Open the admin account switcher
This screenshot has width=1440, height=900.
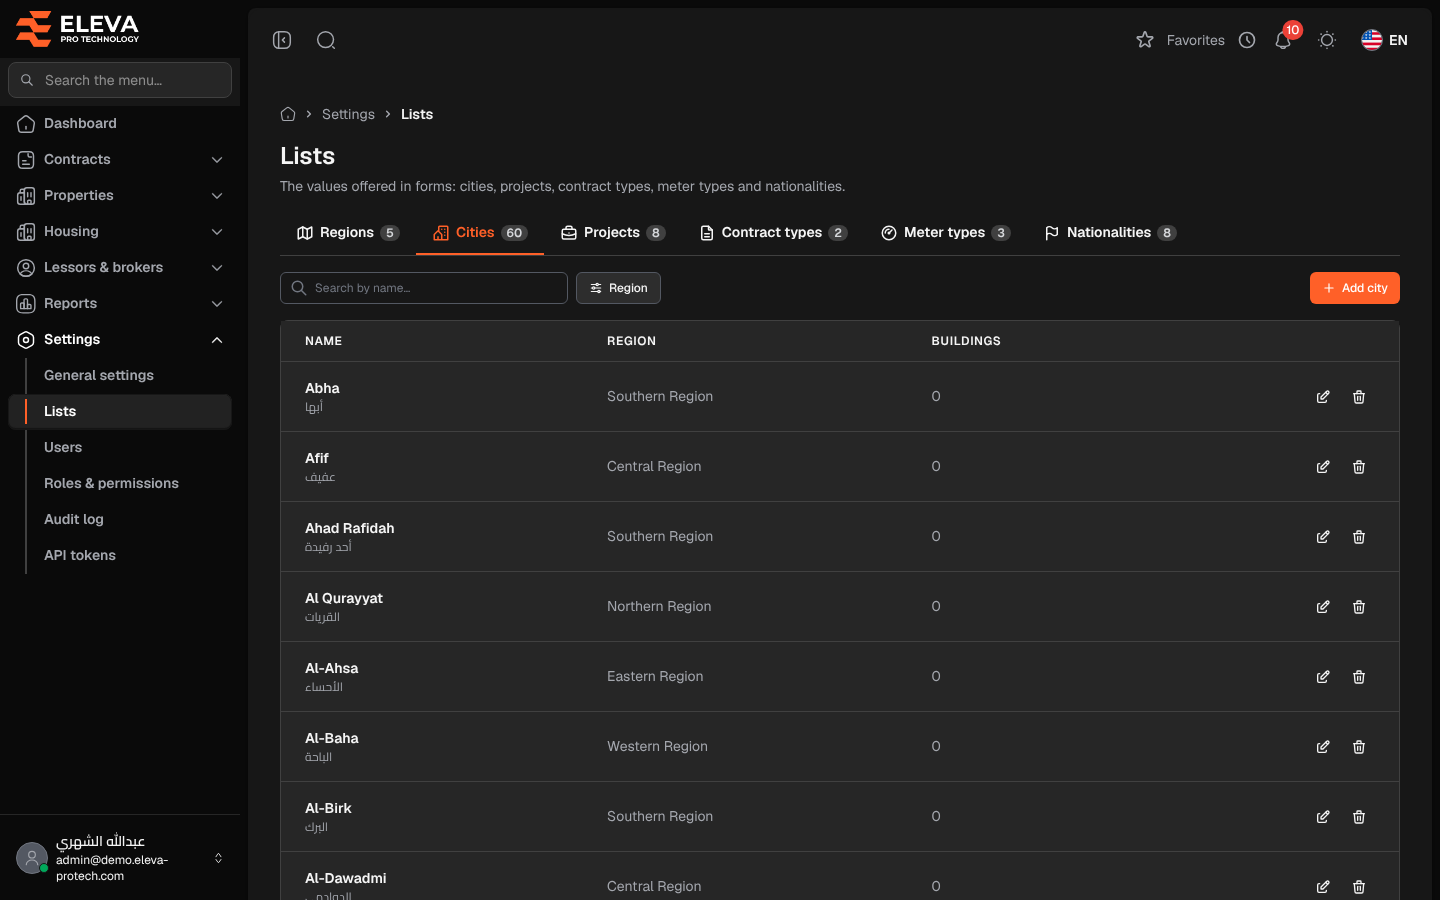[120, 858]
